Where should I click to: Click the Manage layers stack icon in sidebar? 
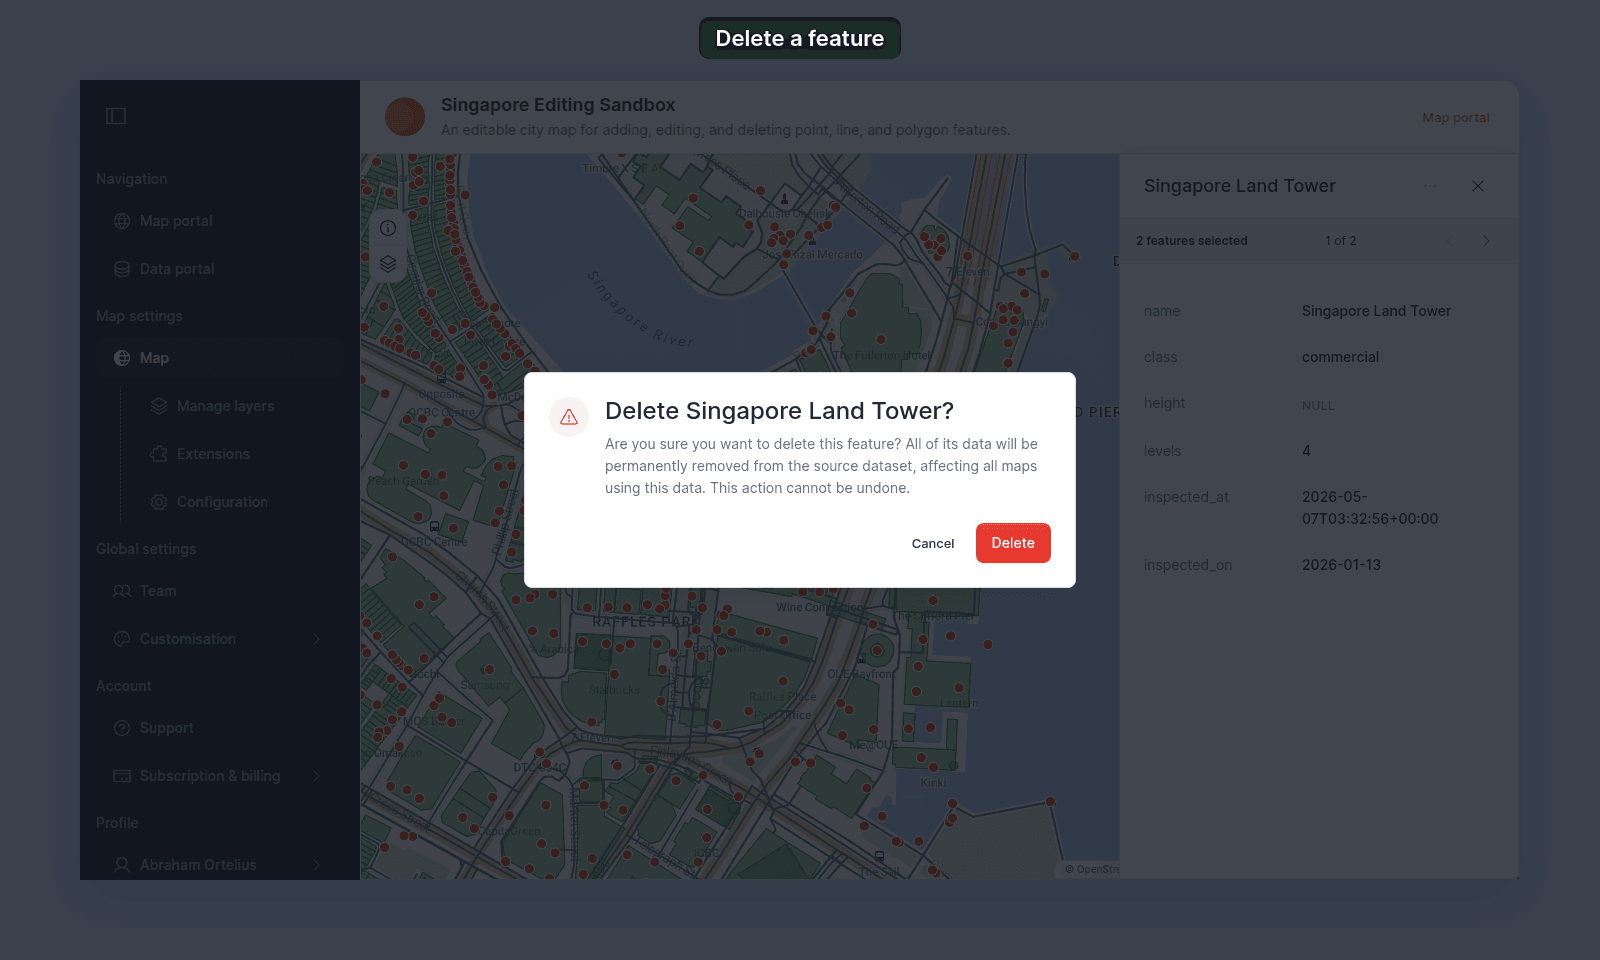(159, 406)
